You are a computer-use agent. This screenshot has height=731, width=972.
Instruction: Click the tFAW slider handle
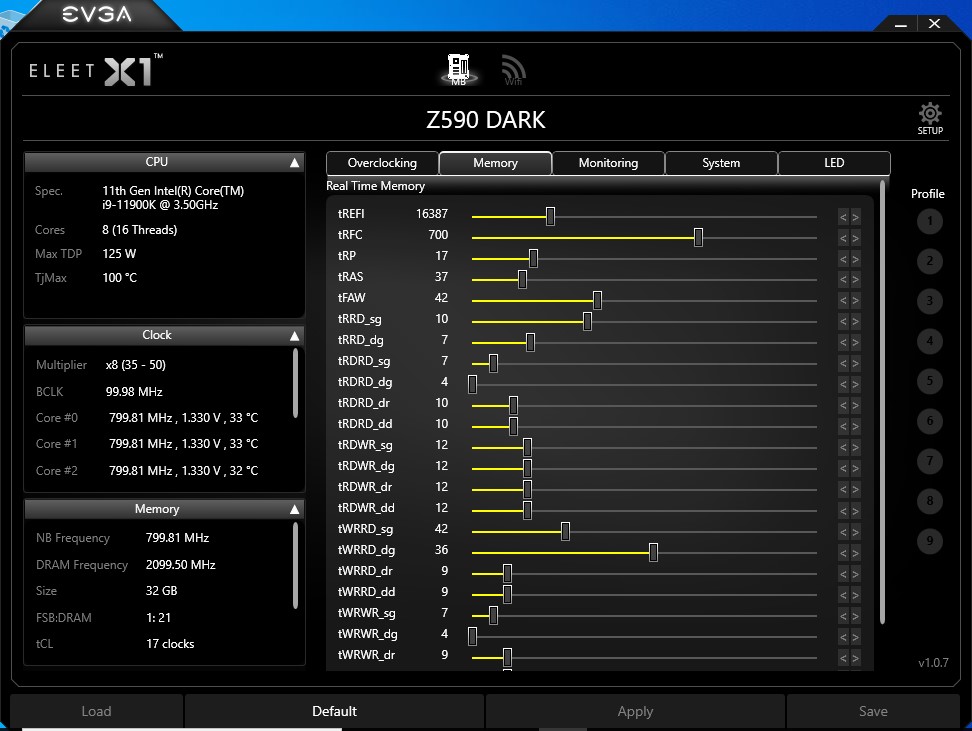(x=598, y=301)
